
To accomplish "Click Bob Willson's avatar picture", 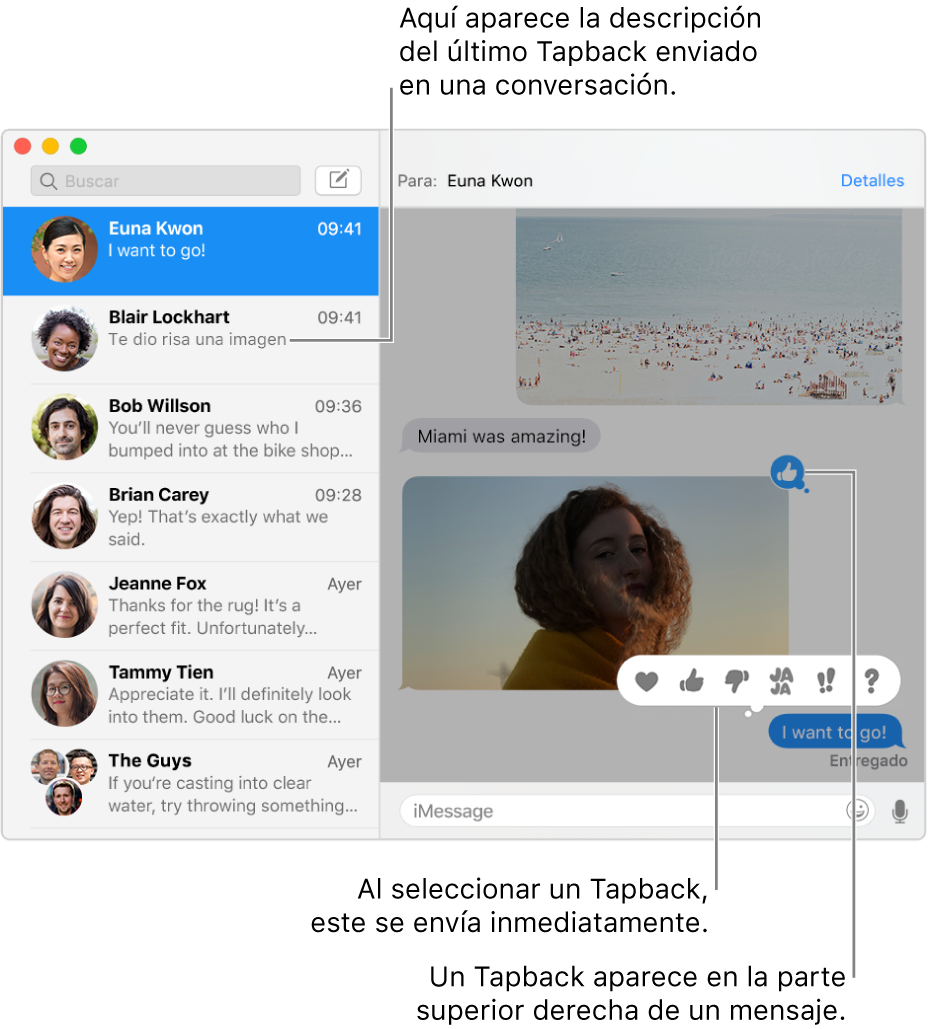I will coord(64,427).
